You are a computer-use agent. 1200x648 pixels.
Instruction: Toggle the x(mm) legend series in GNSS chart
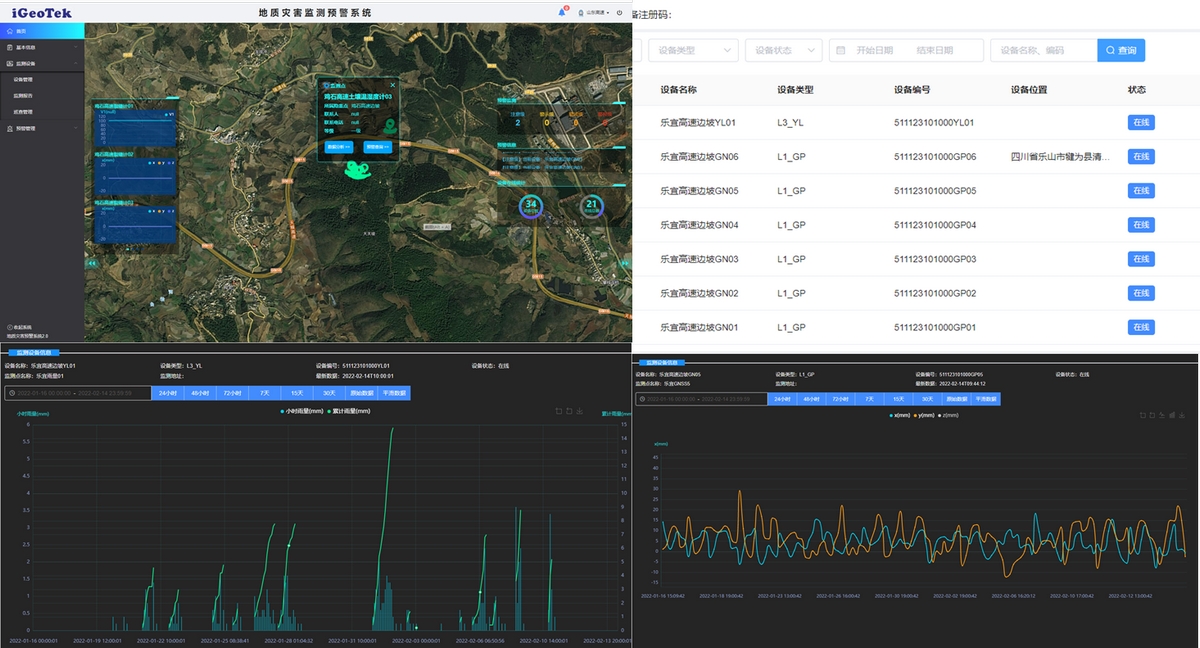point(898,415)
